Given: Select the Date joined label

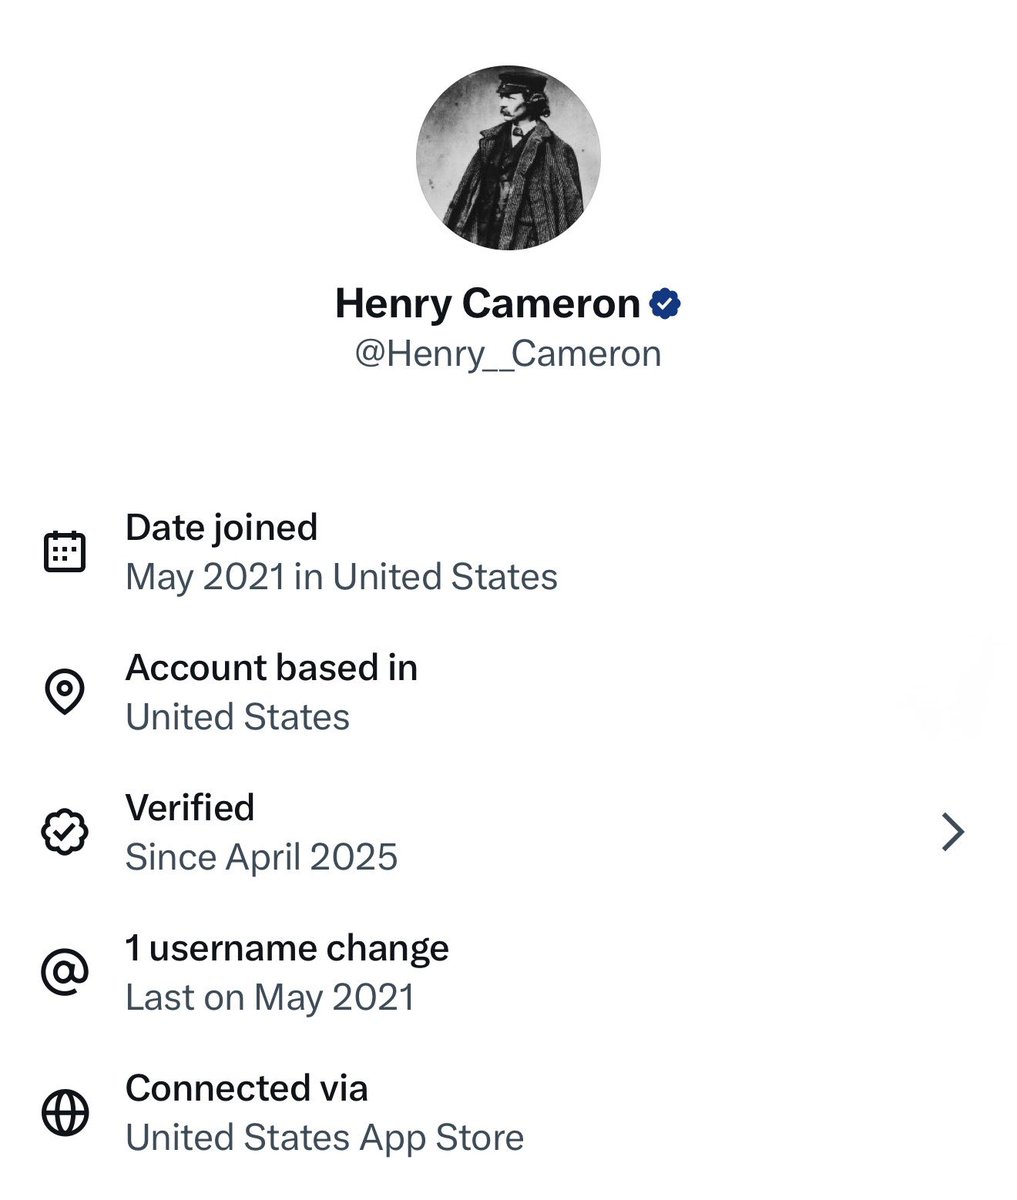Looking at the screenshot, I should coord(221,528).
